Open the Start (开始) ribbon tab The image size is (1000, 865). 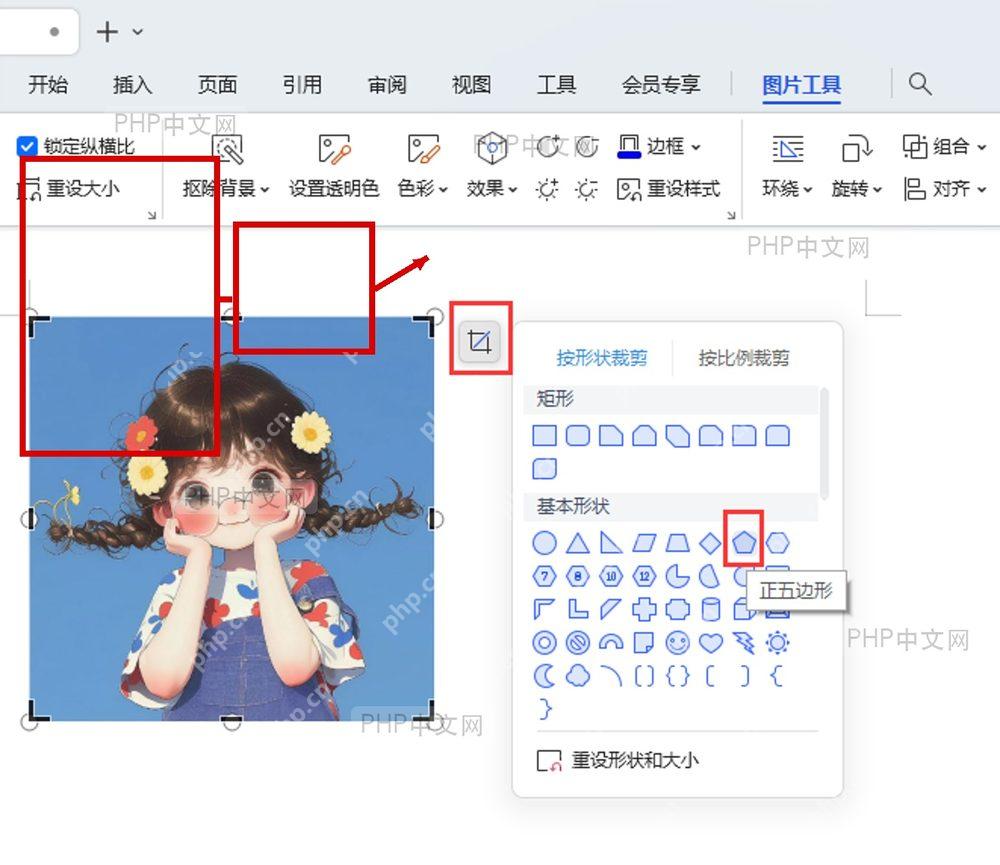tap(48, 84)
